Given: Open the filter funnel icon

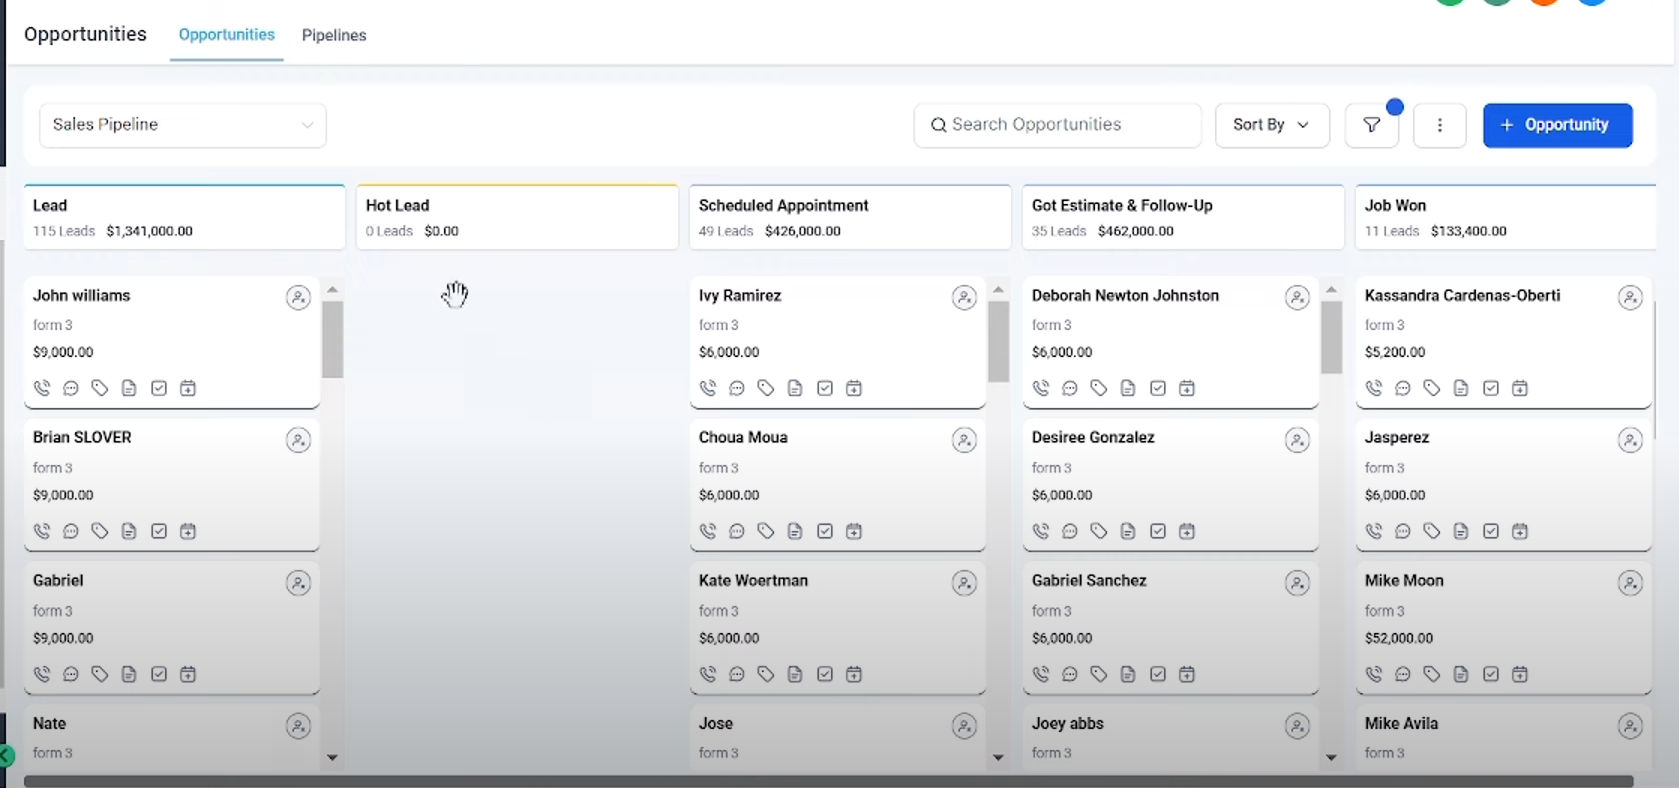Looking at the screenshot, I should (1372, 125).
